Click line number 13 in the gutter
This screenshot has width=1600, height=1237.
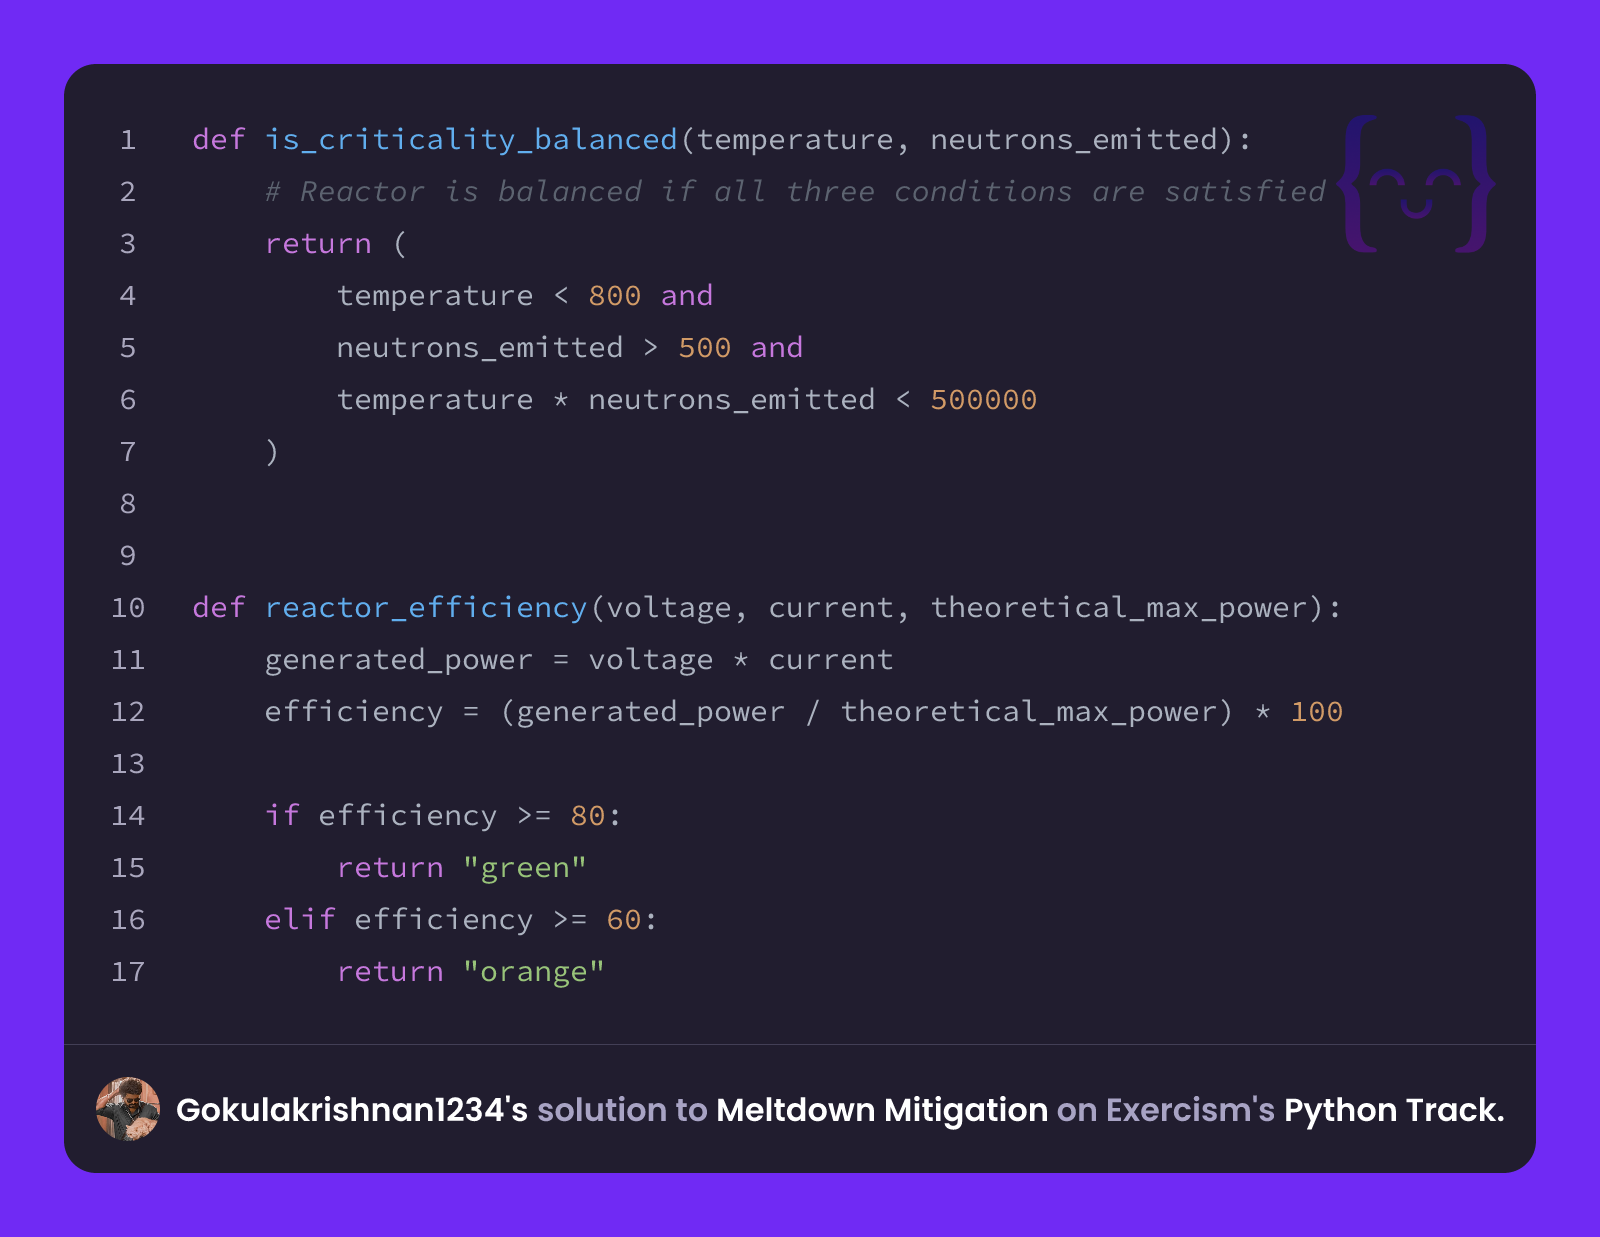pyautogui.click(x=128, y=763)
